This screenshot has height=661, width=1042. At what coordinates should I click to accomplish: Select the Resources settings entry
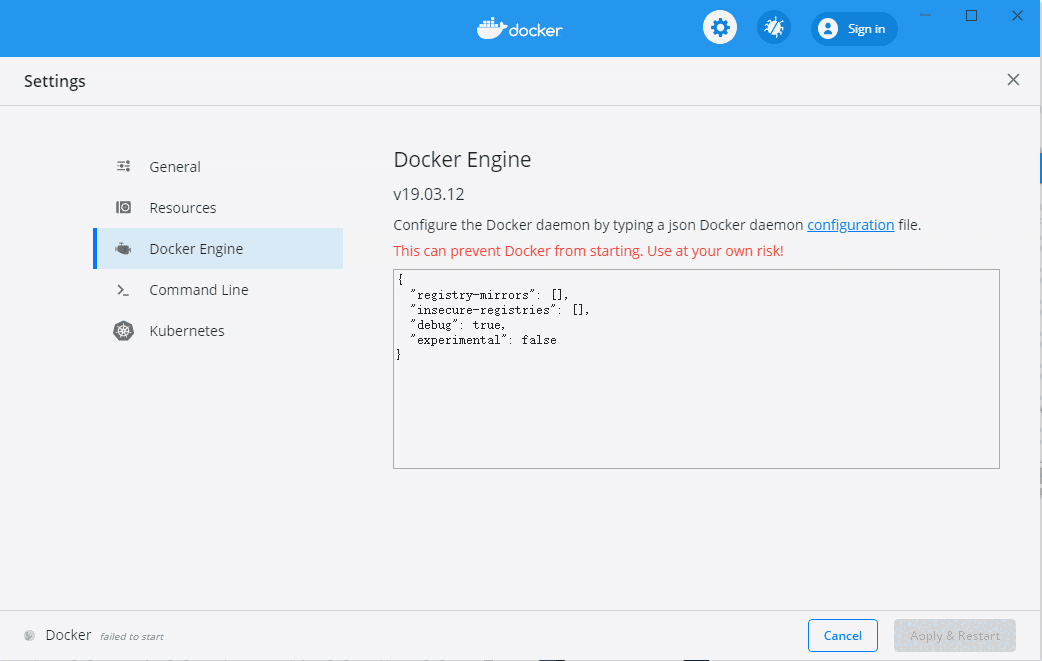(x=183, y=207)
